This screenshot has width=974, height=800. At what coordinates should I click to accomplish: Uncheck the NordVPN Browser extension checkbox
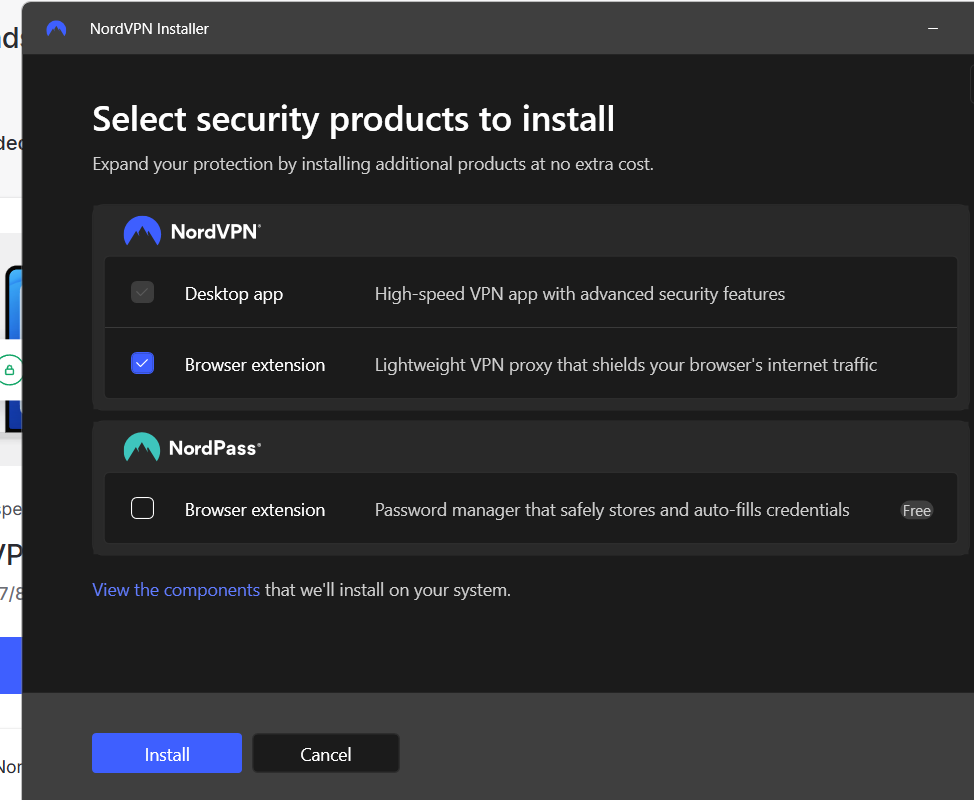(143, 364)
